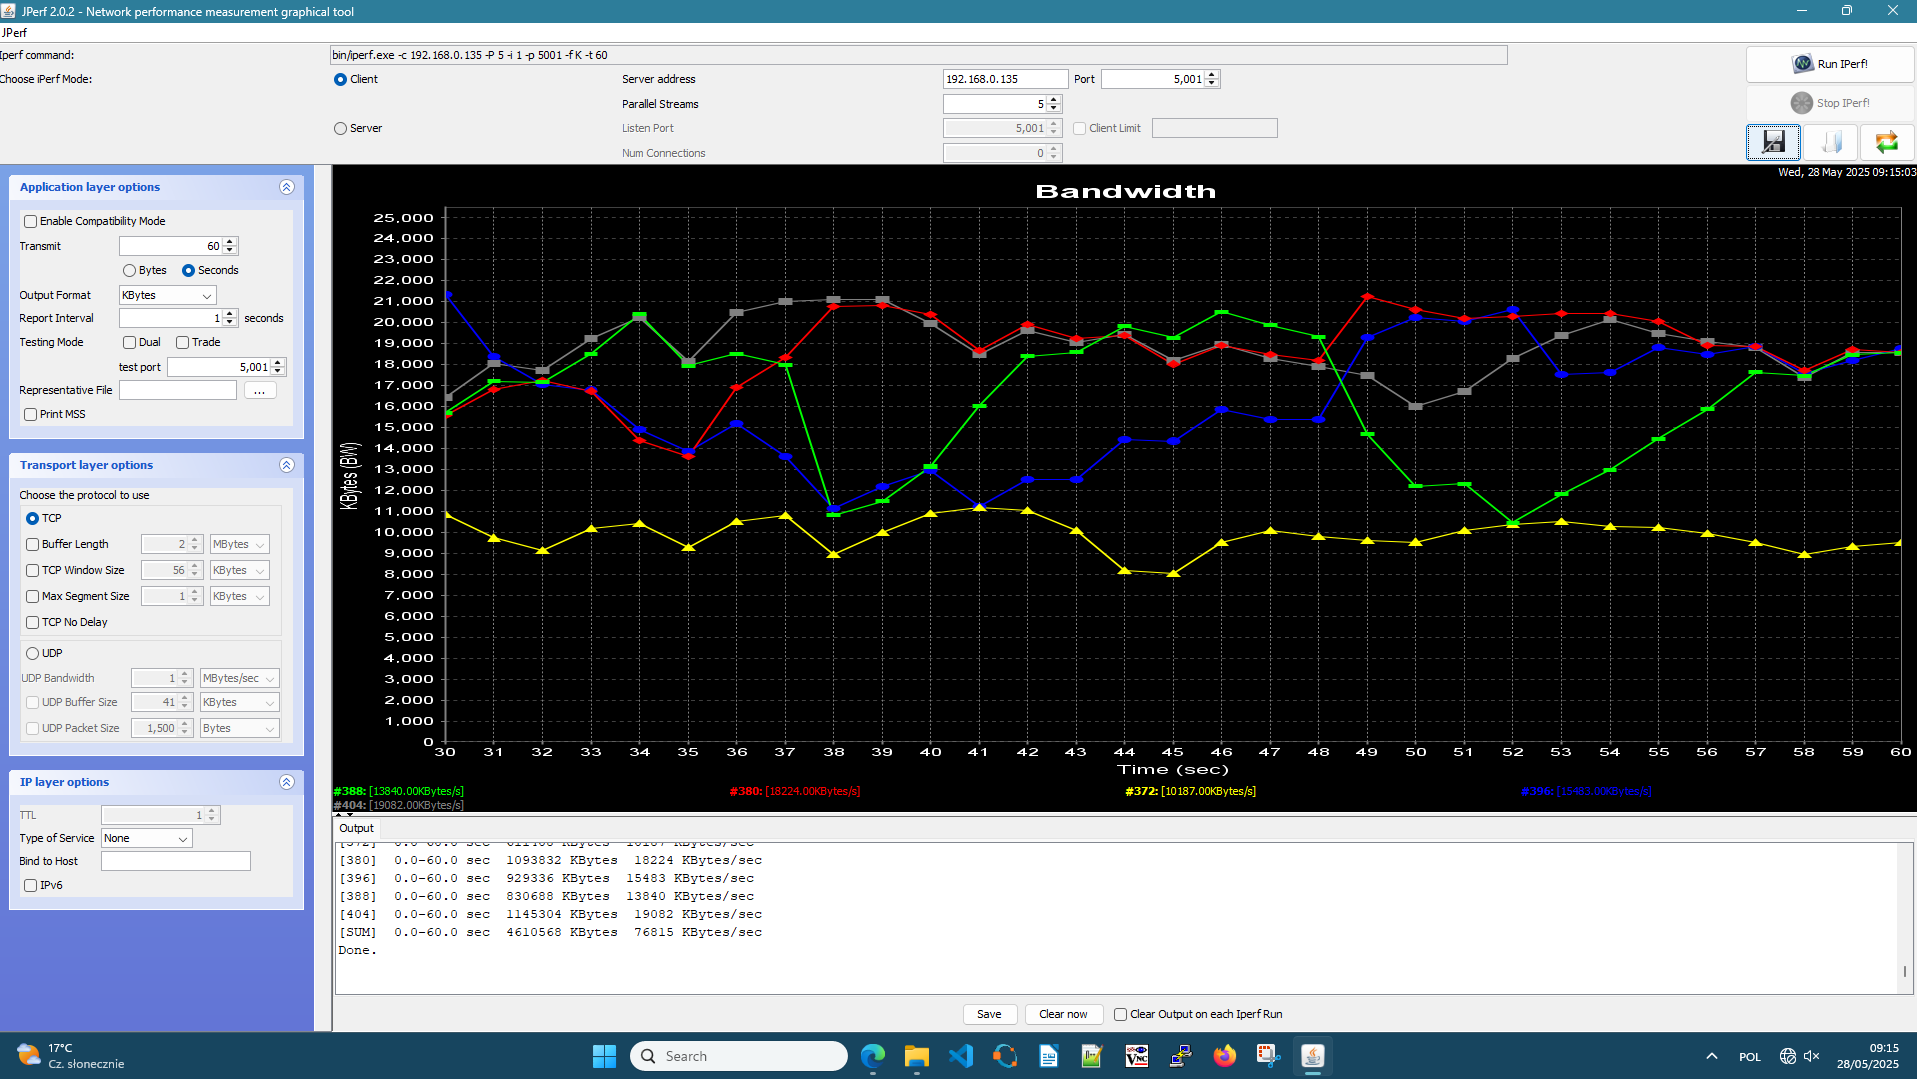Open the JPerf menu
Image resolution: width=1917 pixels, height=1079 pixels.
click(14, 33)
